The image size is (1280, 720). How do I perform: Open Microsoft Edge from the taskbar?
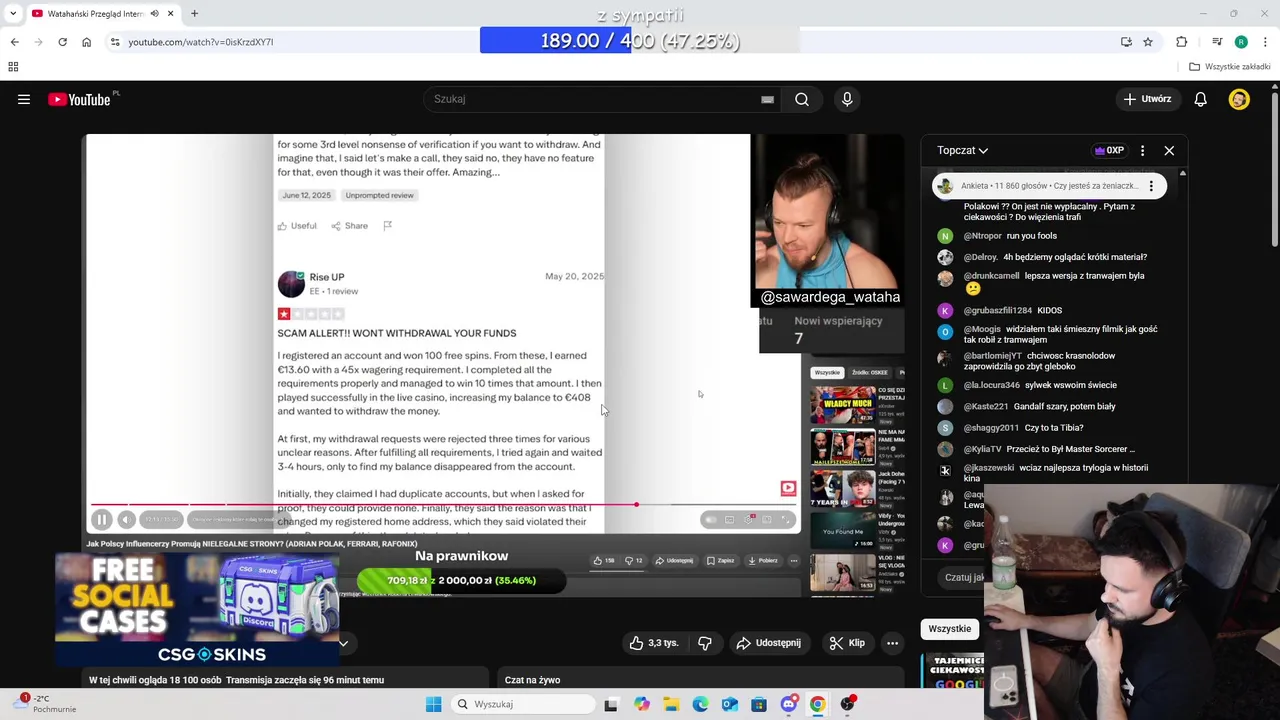[700, 704]
